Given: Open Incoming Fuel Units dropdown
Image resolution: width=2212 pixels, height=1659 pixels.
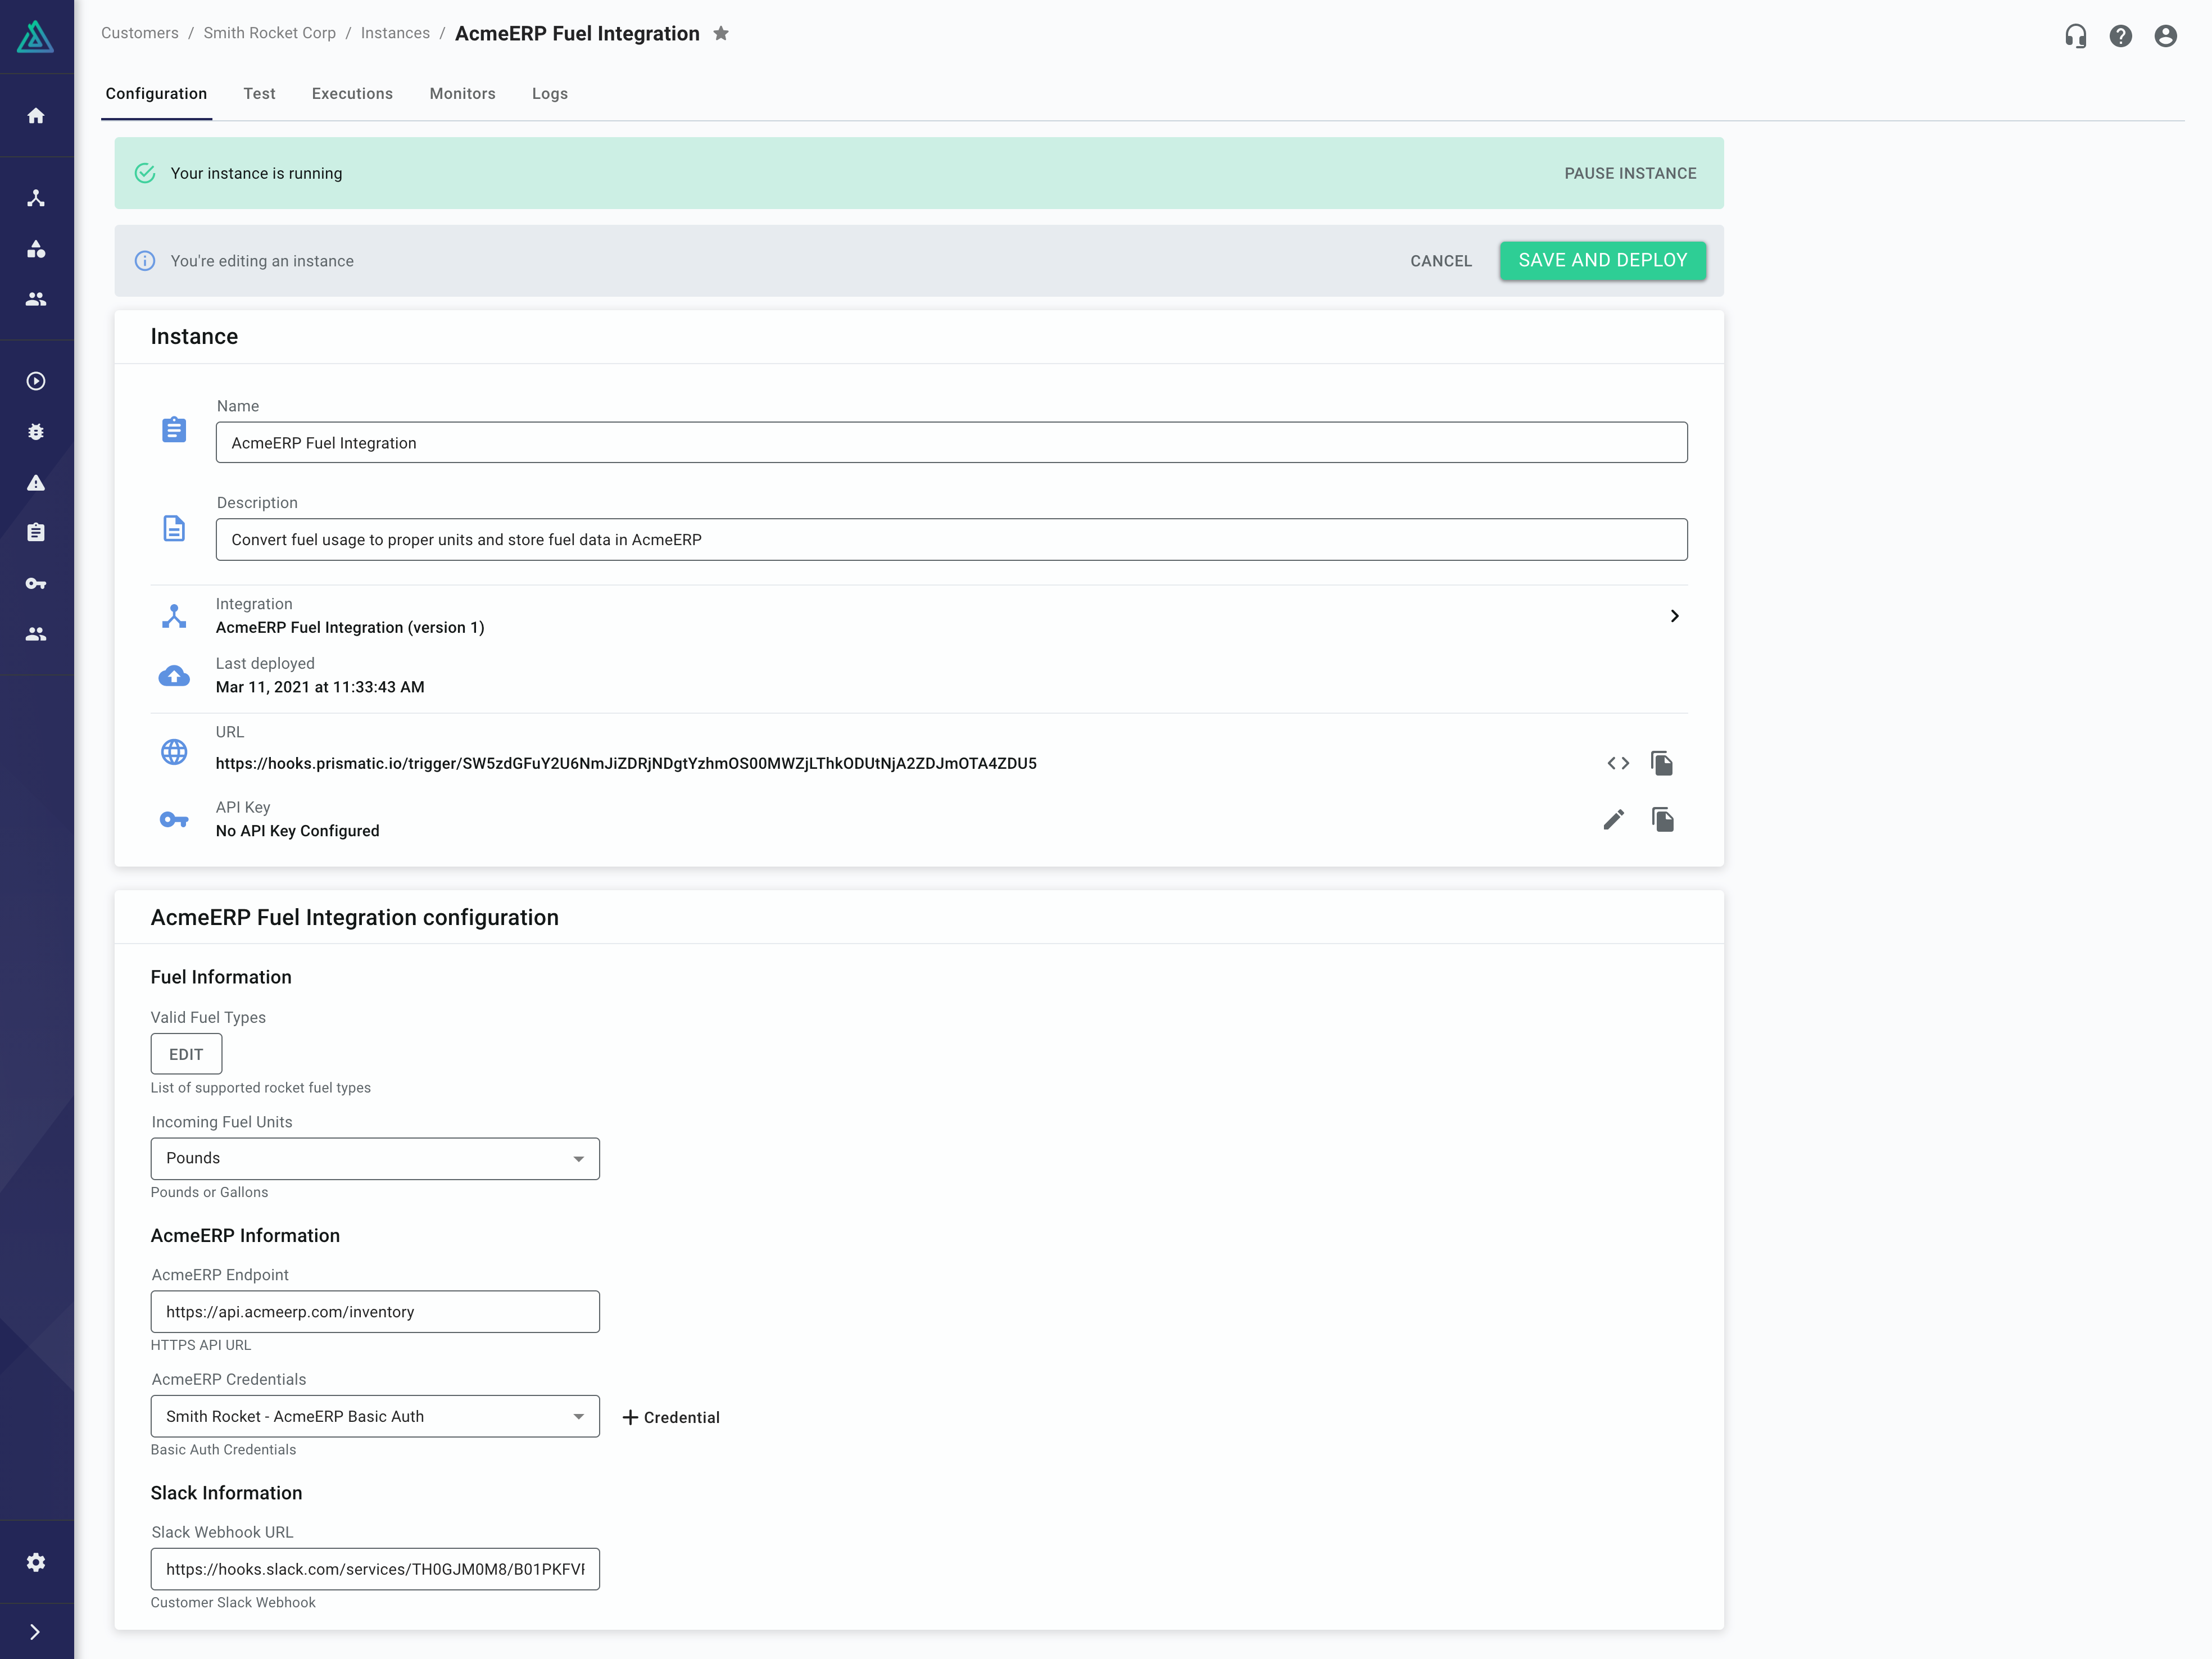Looking at the screenshot, I should [375, 1158].
